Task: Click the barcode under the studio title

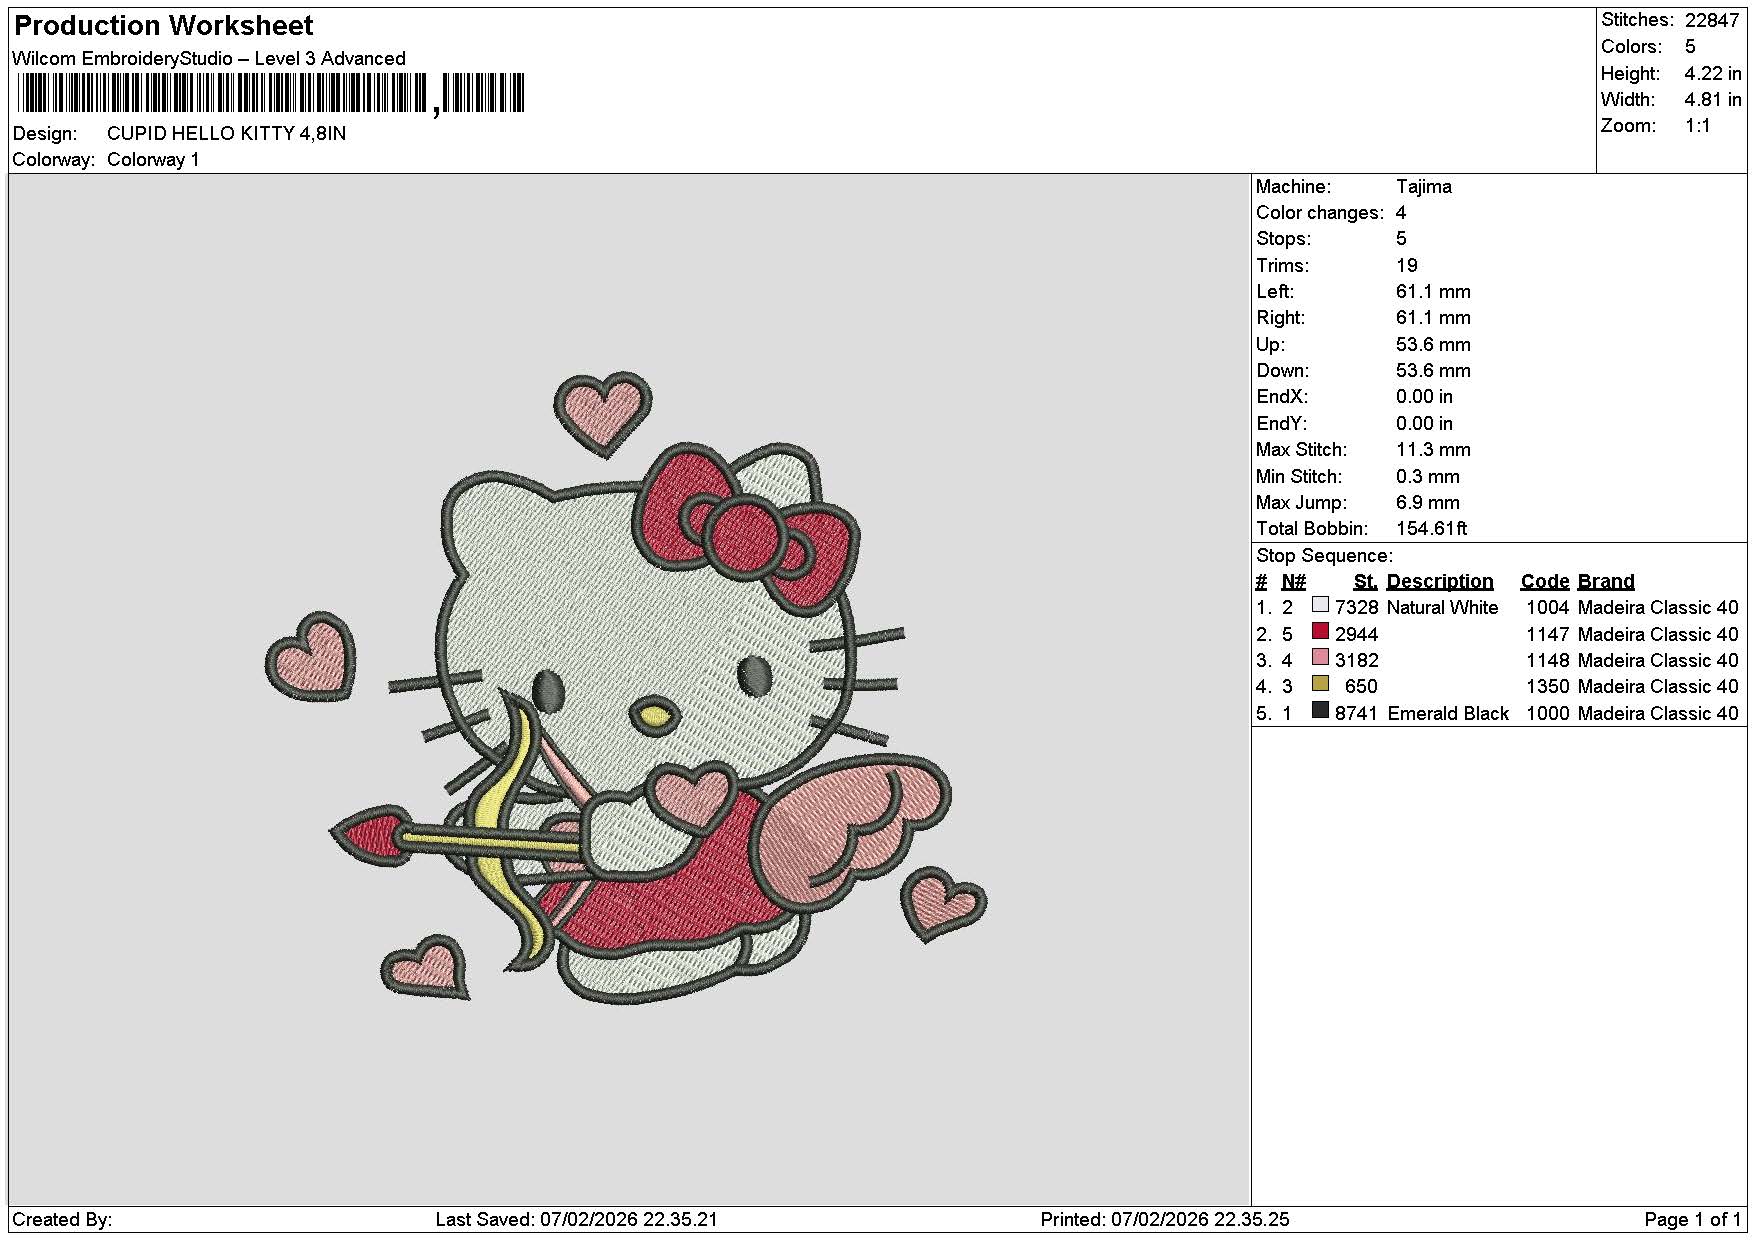Action: point(271,94)
